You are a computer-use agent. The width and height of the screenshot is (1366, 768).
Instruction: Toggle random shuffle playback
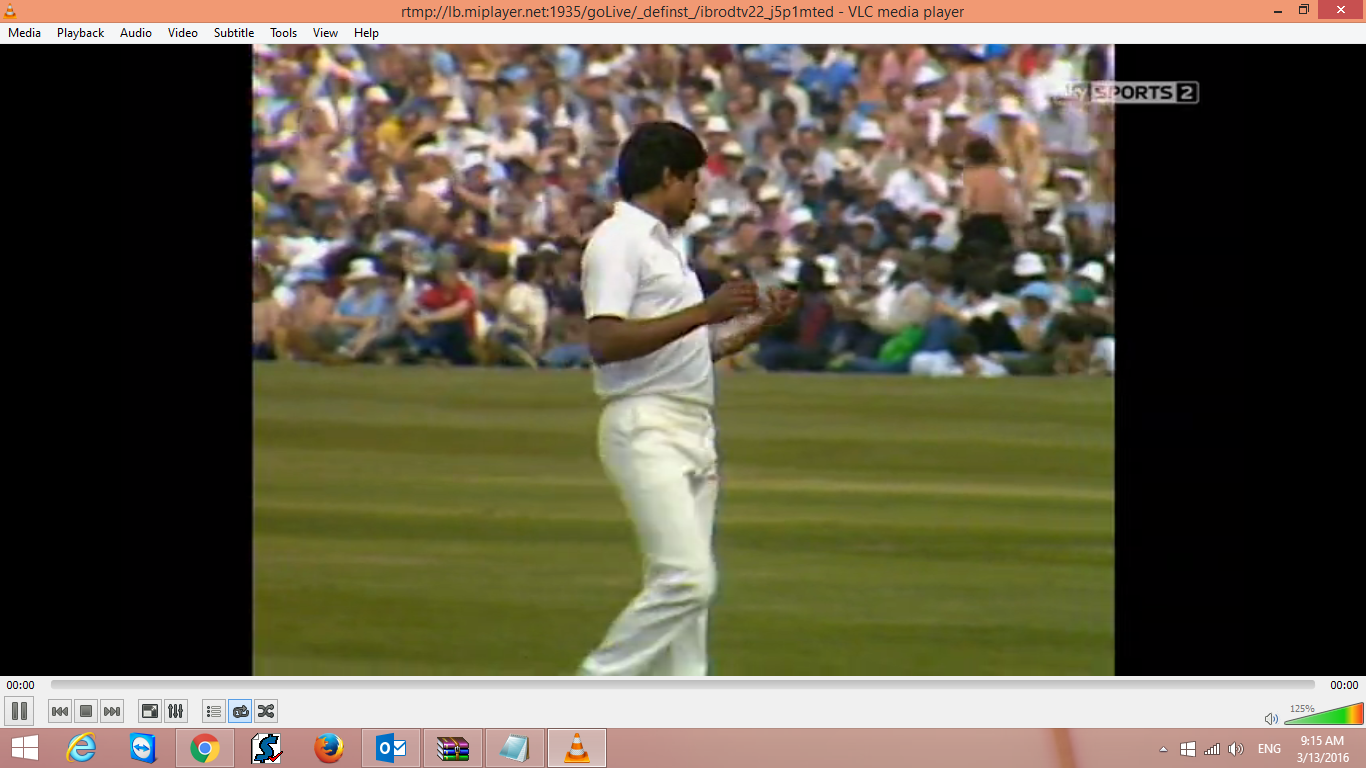tap(266, 711)
